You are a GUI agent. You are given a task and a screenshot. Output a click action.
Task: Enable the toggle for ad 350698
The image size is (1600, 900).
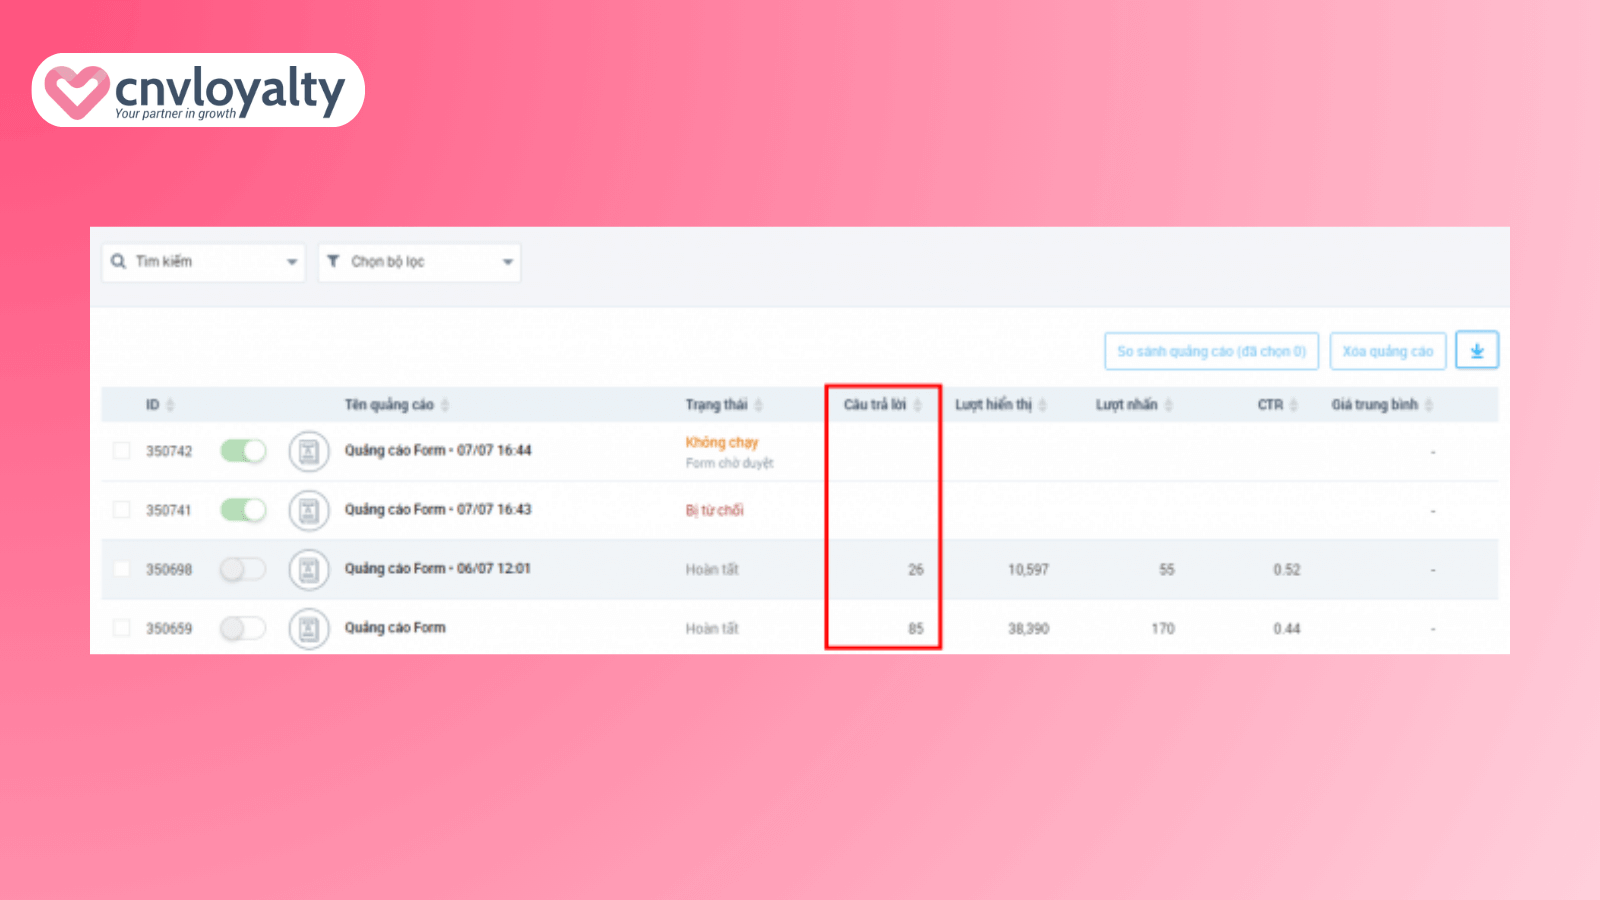[x=243, y=570]
